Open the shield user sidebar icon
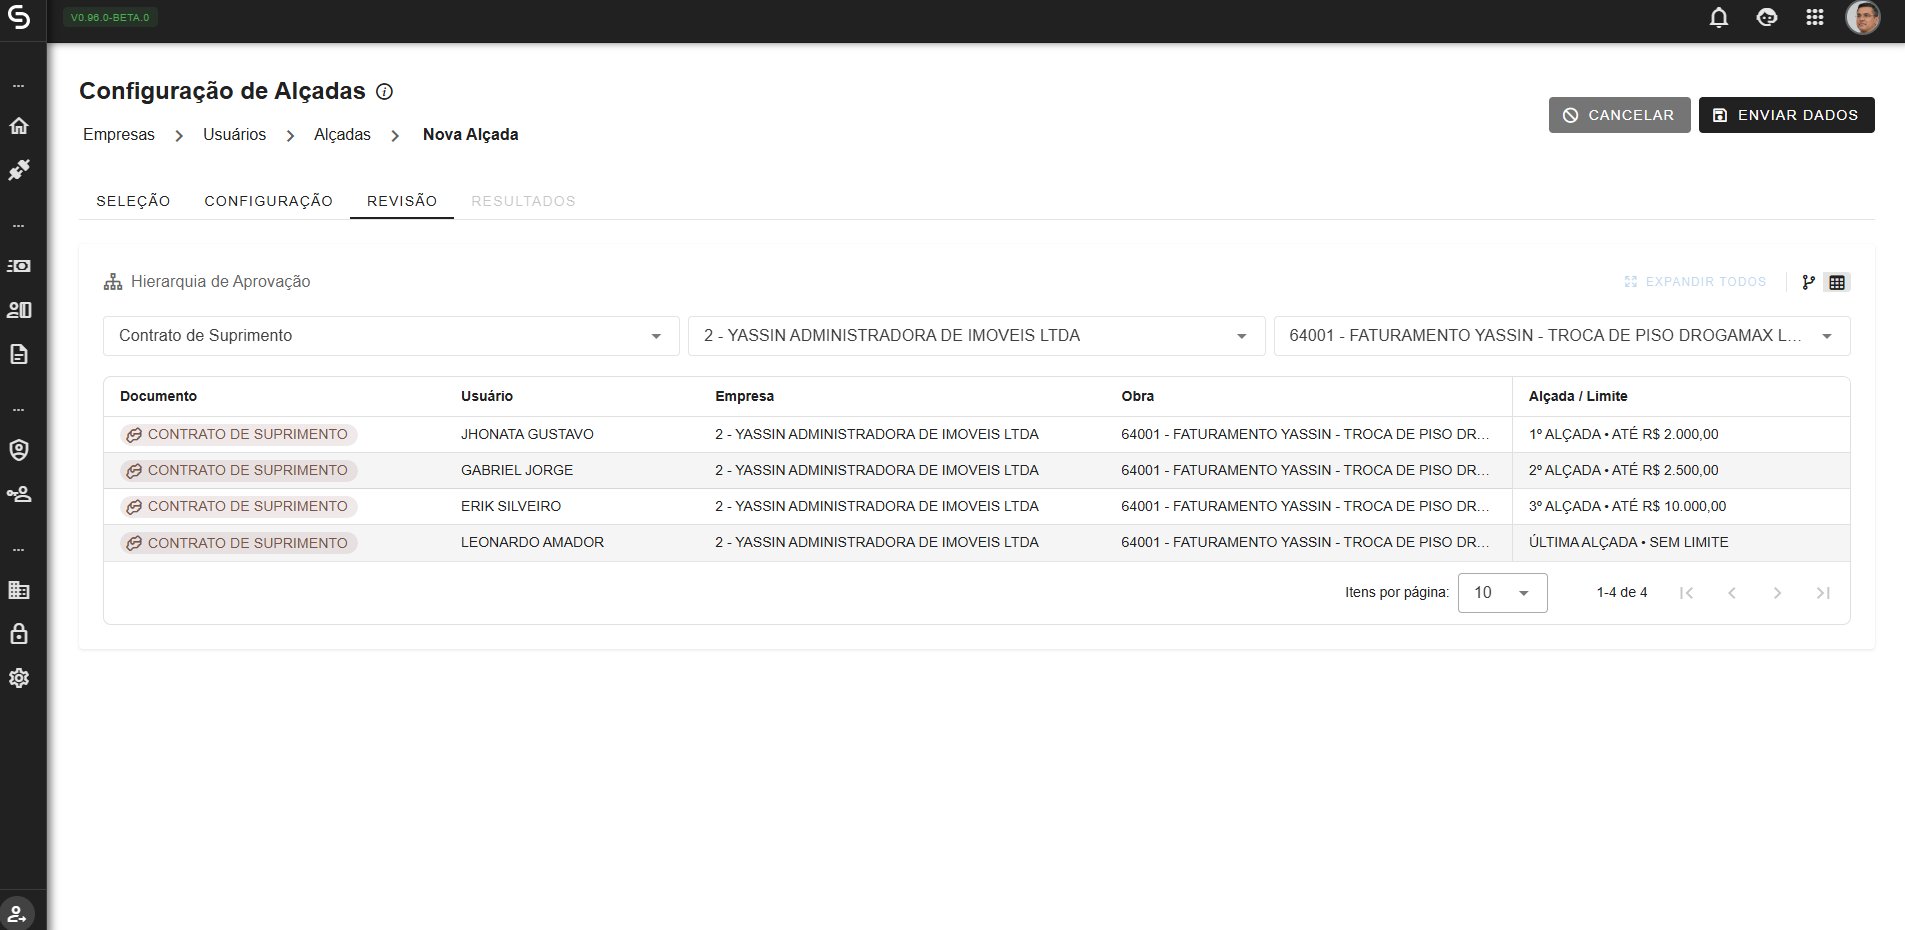 19,450
